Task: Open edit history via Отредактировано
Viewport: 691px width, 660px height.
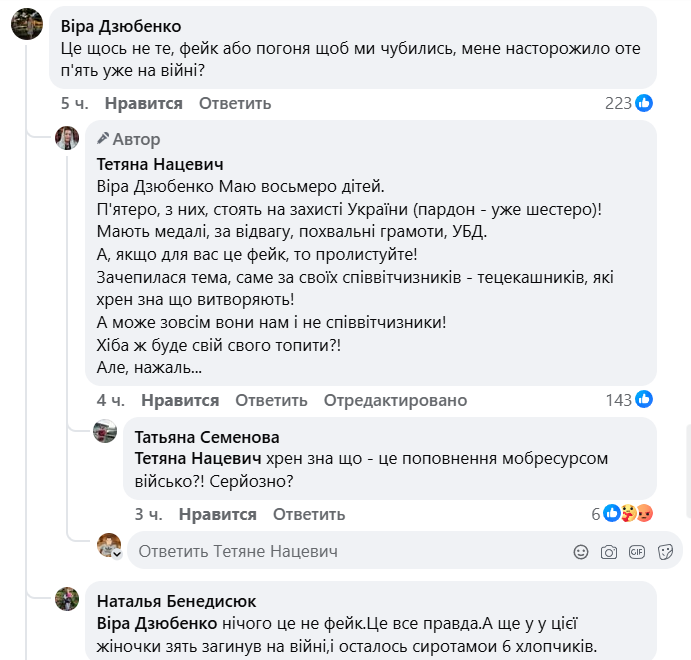Action: tap(395, 400)
